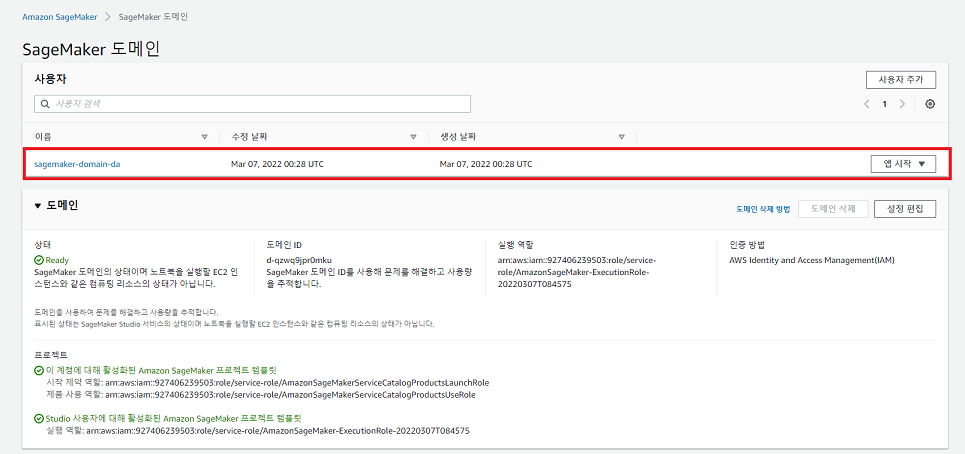Image resolution: width=965 pixels, height=454 pixels.
Task: Collapse the 도메인 section
Action: (39, 206)
